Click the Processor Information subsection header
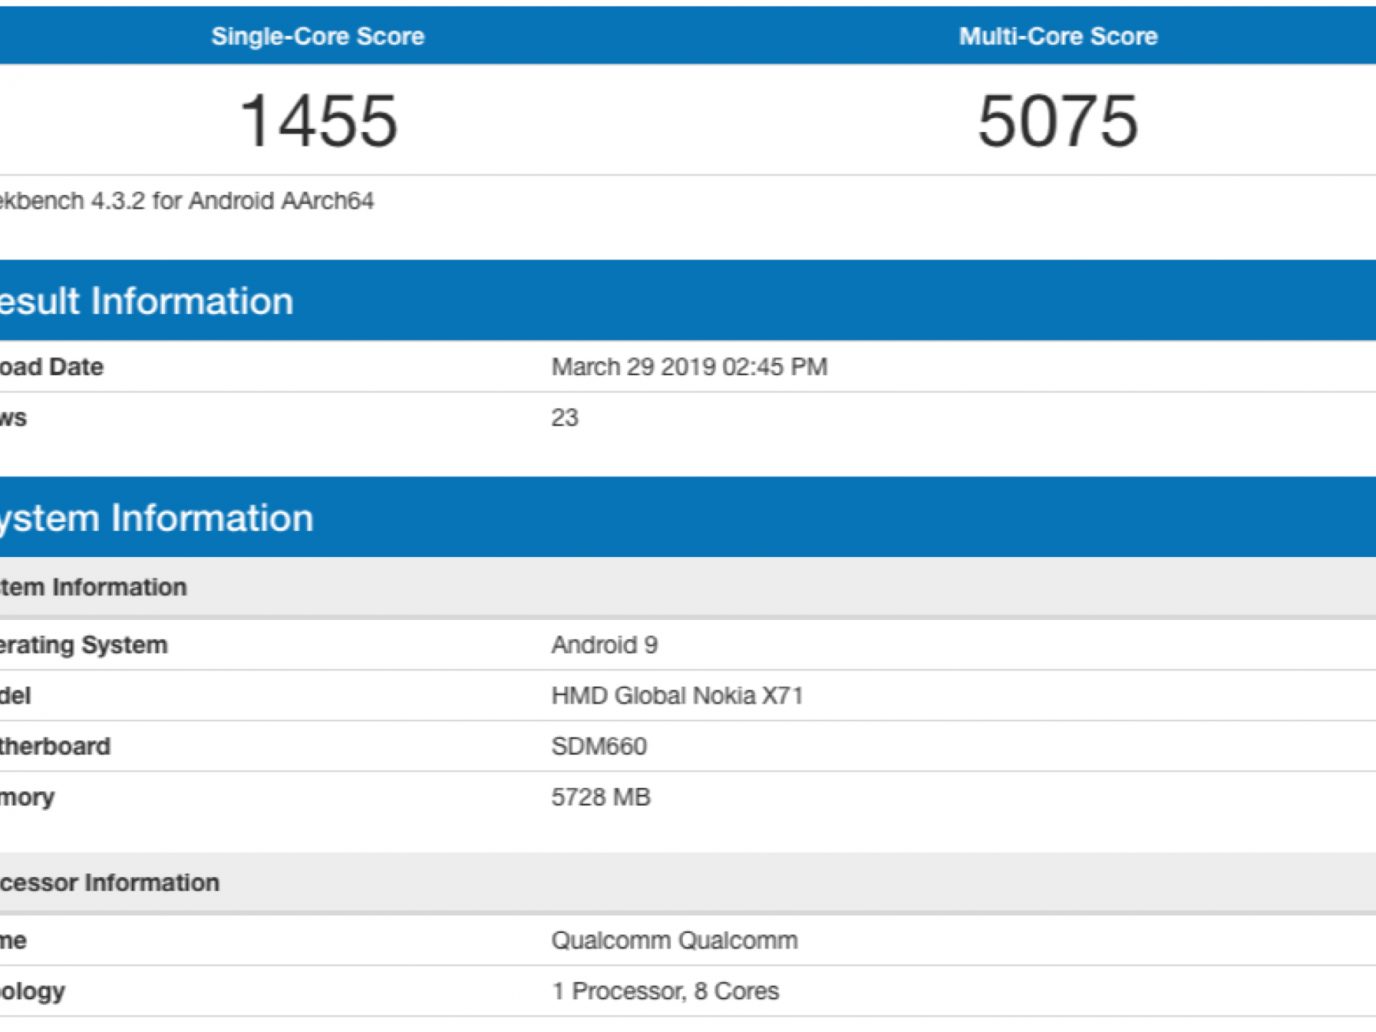 109,883
